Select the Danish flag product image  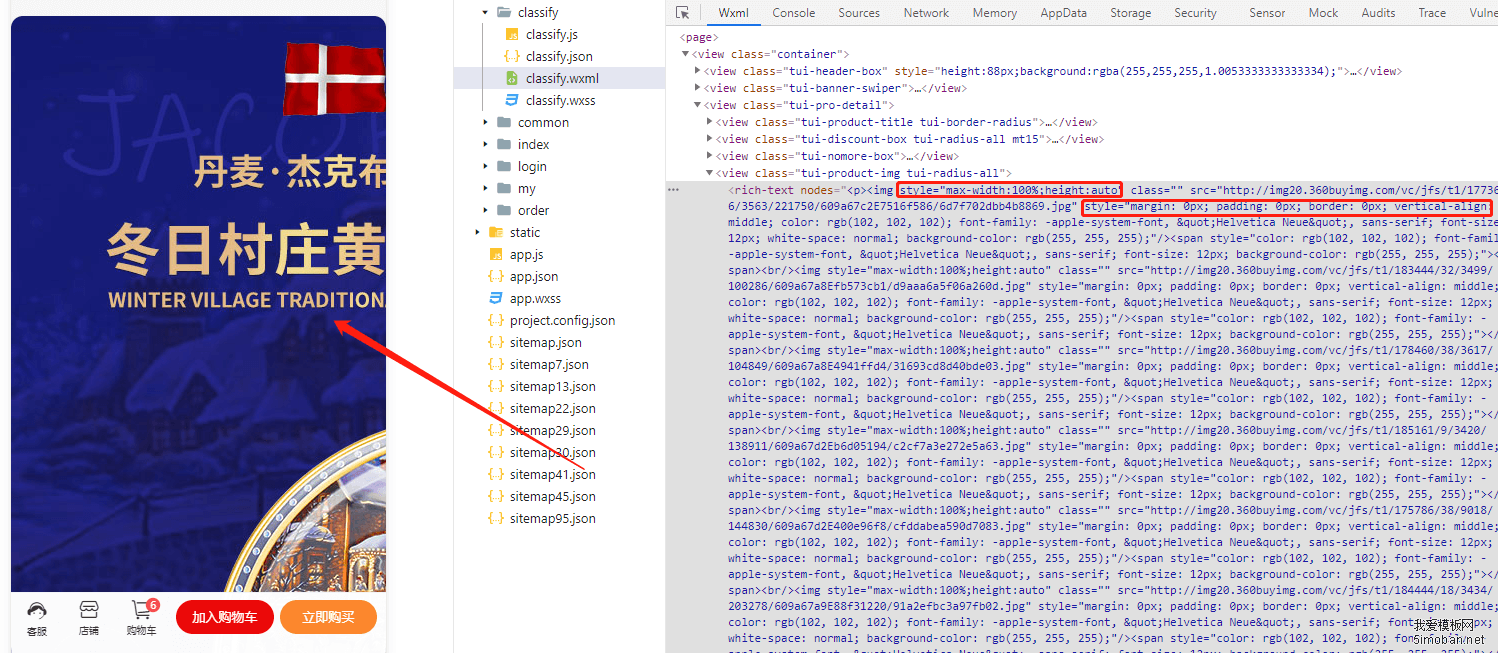tap(334, 78)
